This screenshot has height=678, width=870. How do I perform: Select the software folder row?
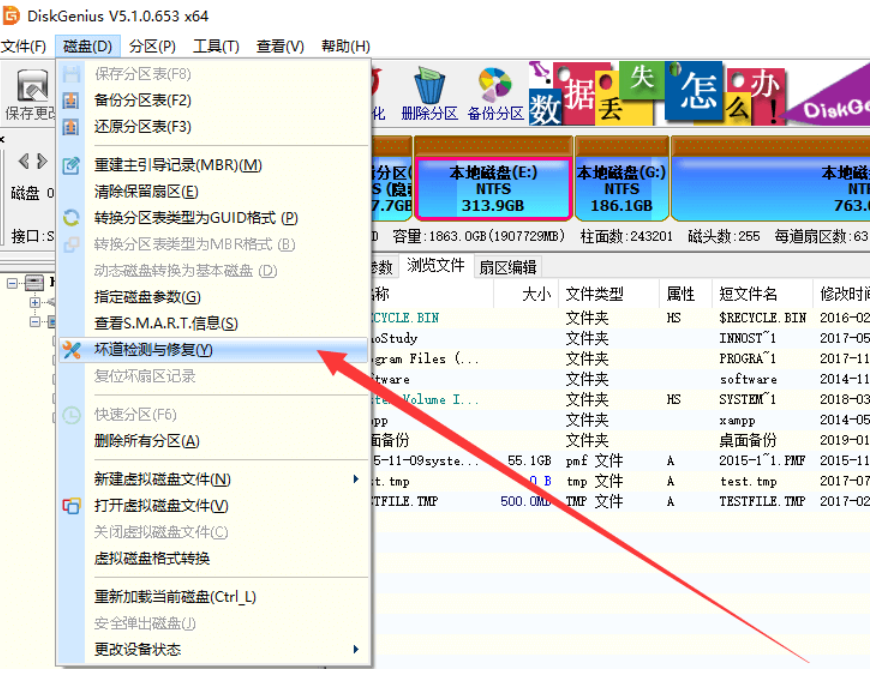click(620, 380)
